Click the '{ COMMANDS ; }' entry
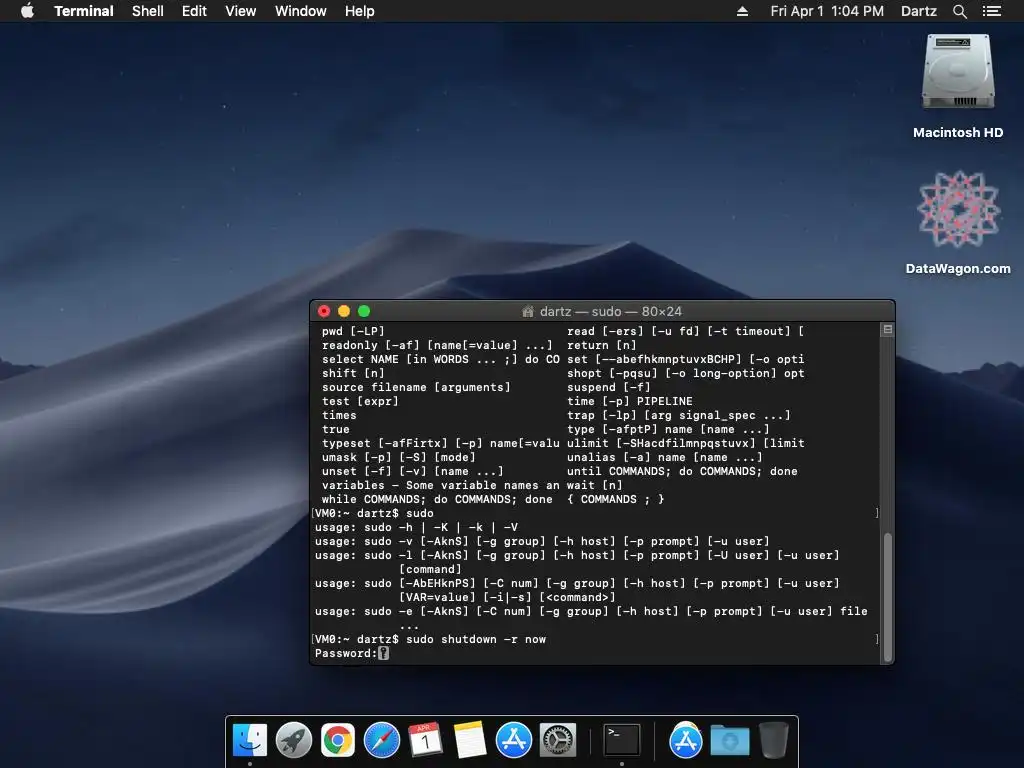 [615, 500]
